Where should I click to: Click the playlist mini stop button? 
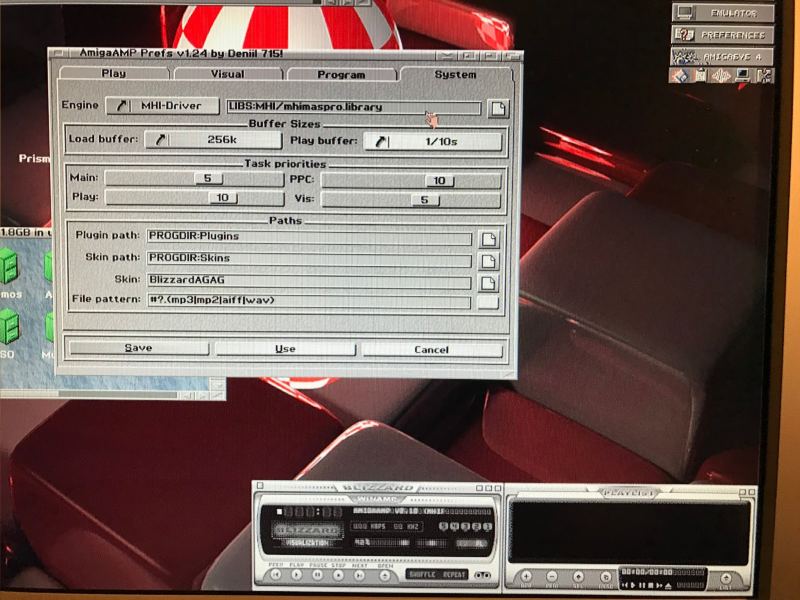point(651,585)
